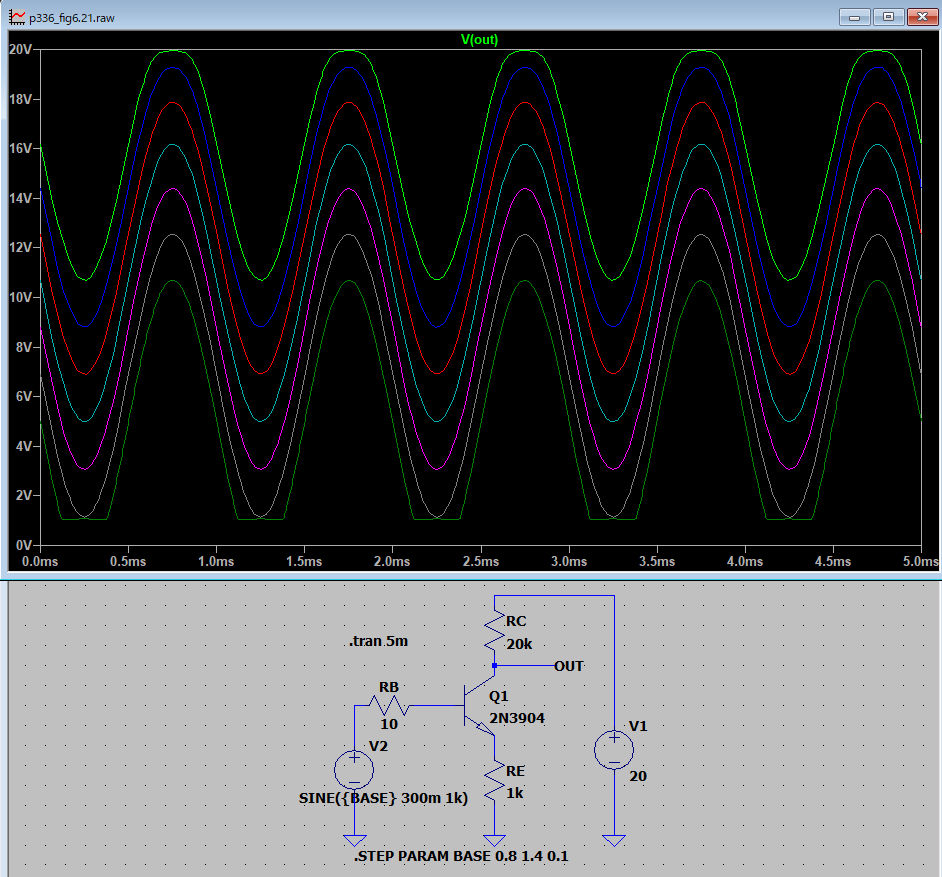
Task: Click the 2.5ms label on time axis
Action: pyautogui.click(x=479, y=563)
